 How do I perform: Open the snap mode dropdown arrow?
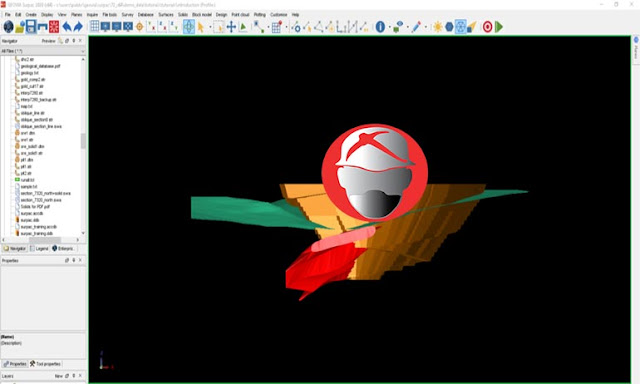tap(268, 27)
